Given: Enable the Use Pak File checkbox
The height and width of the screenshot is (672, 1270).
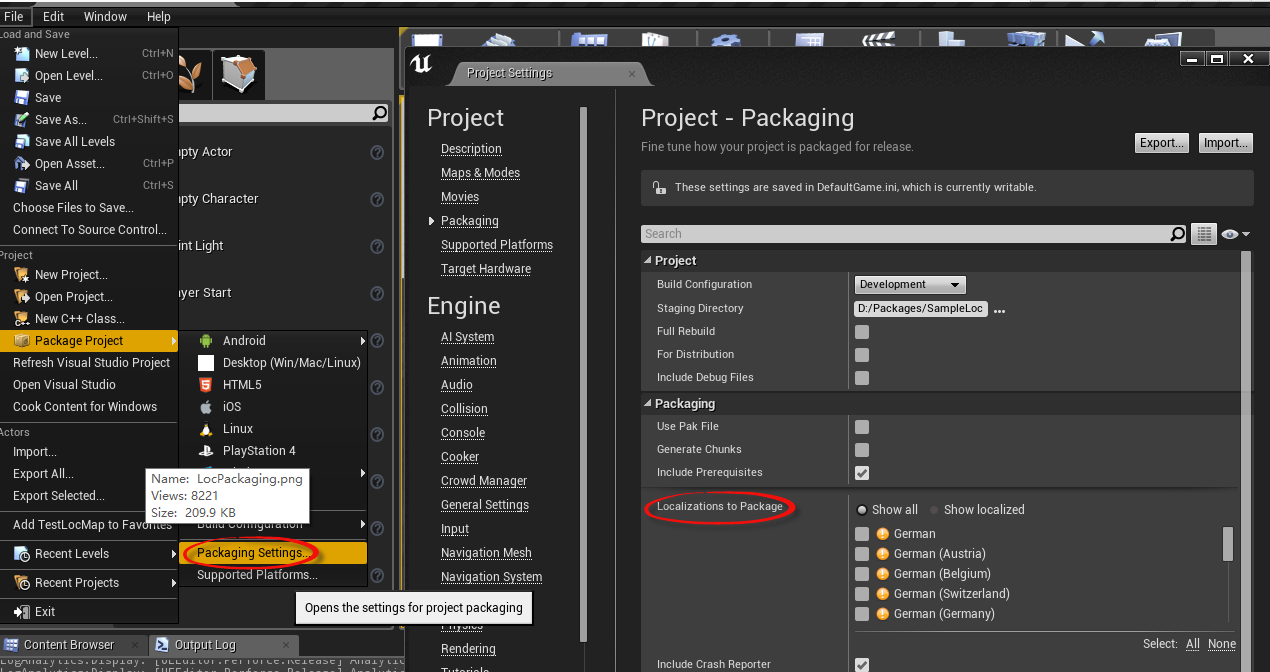Looking at the screenshot, I should tap(862, 427).
